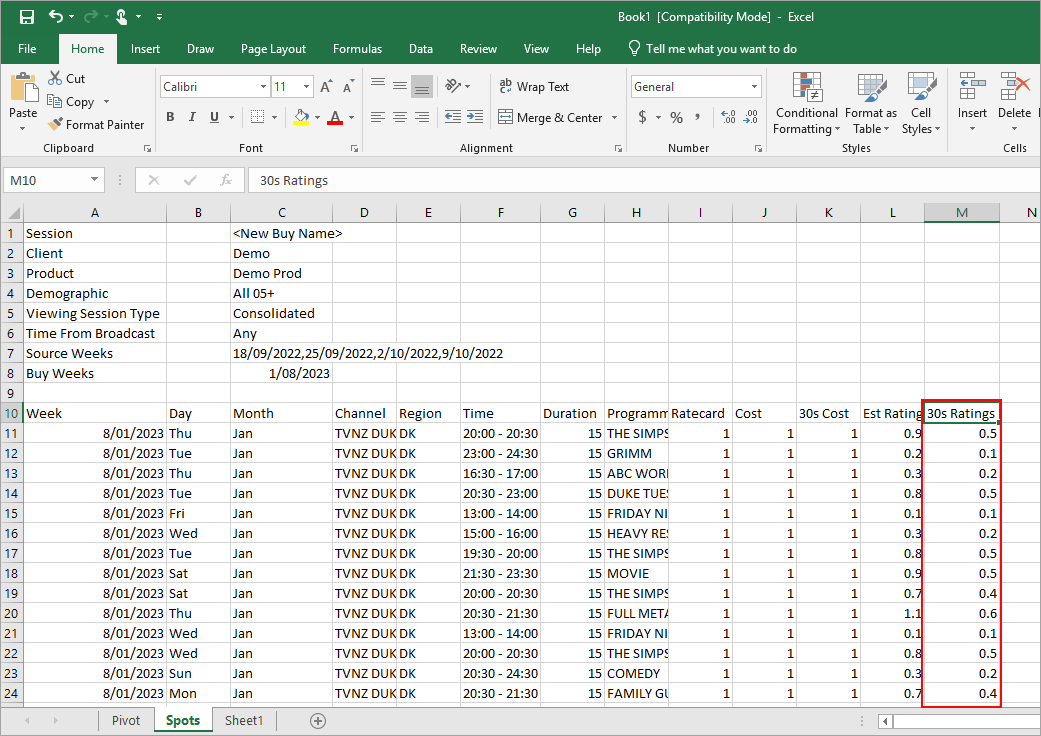Decrease font size with the smaller A

(349, 87)
